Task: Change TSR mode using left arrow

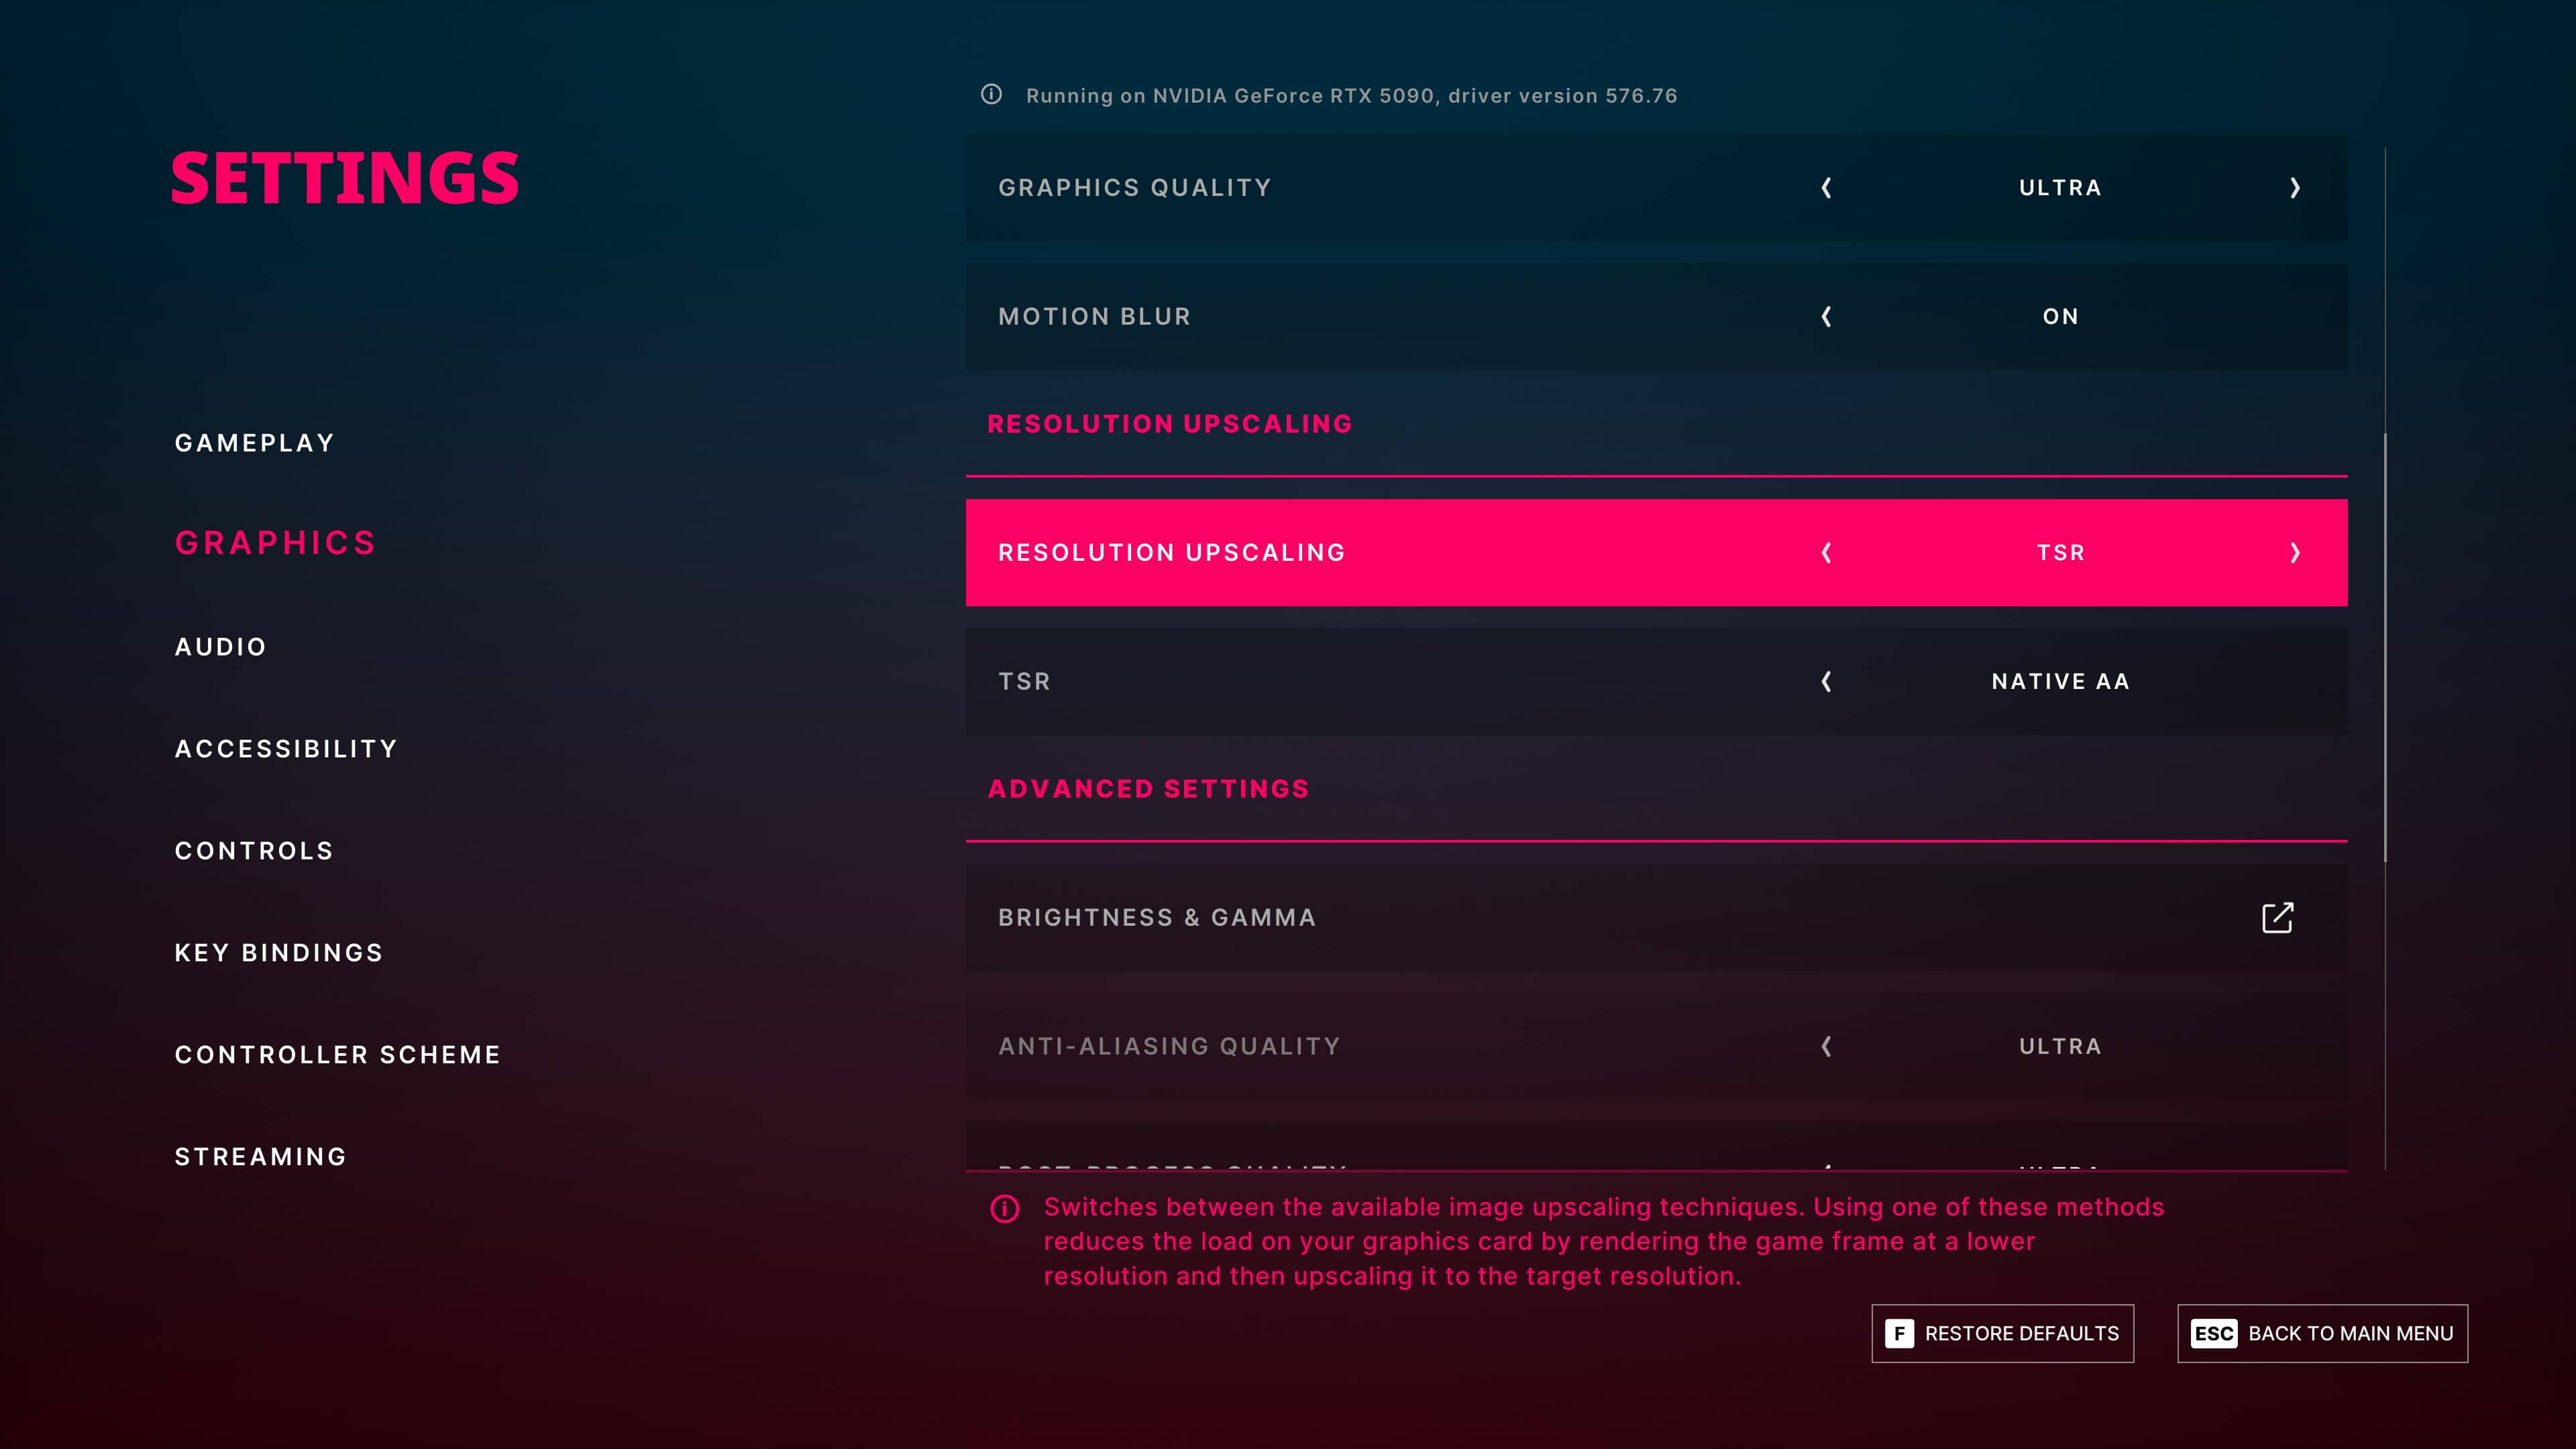Action: 1826,682
